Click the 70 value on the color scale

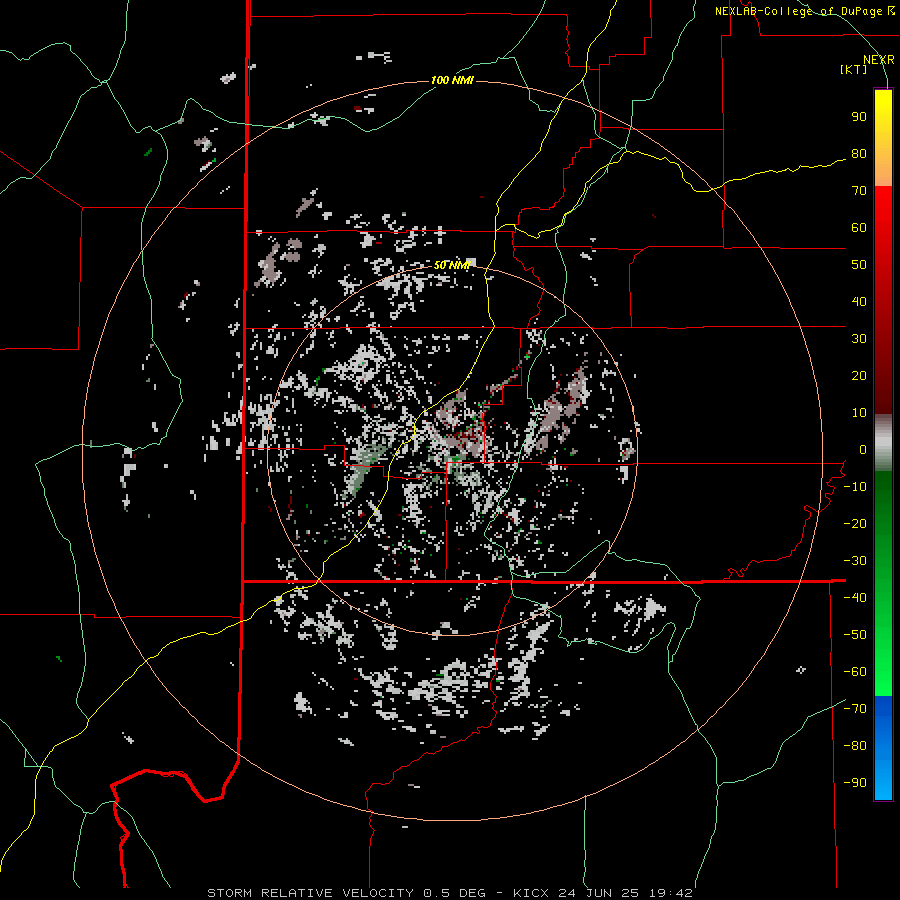(x=859, y=191)
